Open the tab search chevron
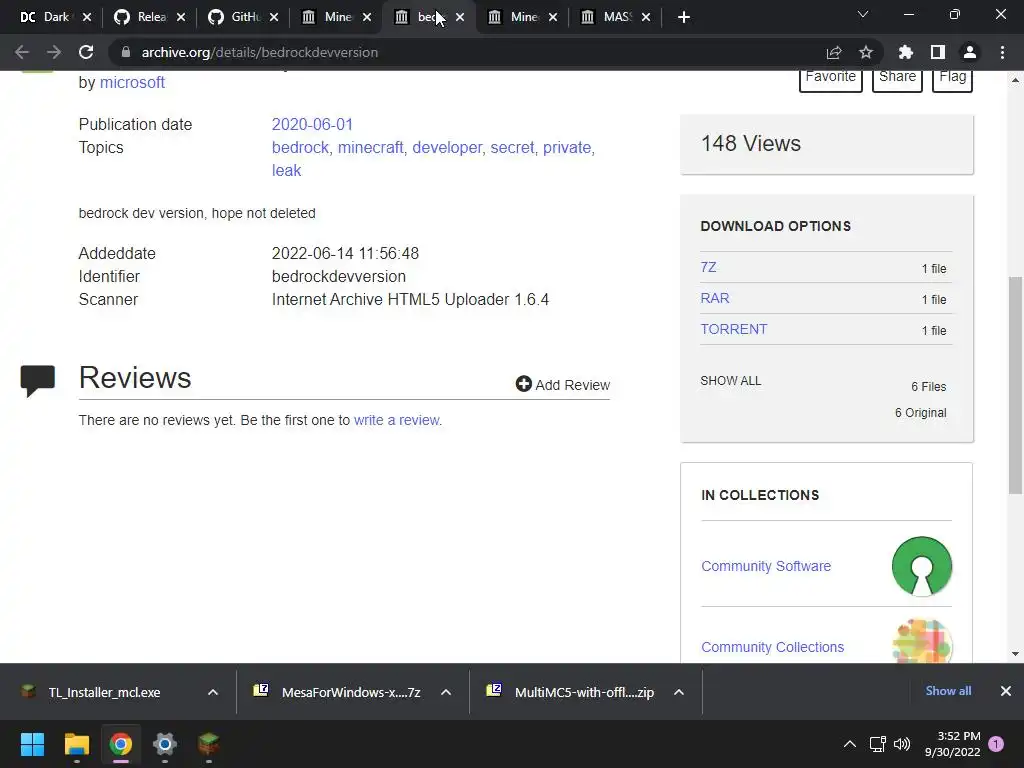Image resolution: width=1024 pixels, height=768 pixels. click(x=862, y=14)
